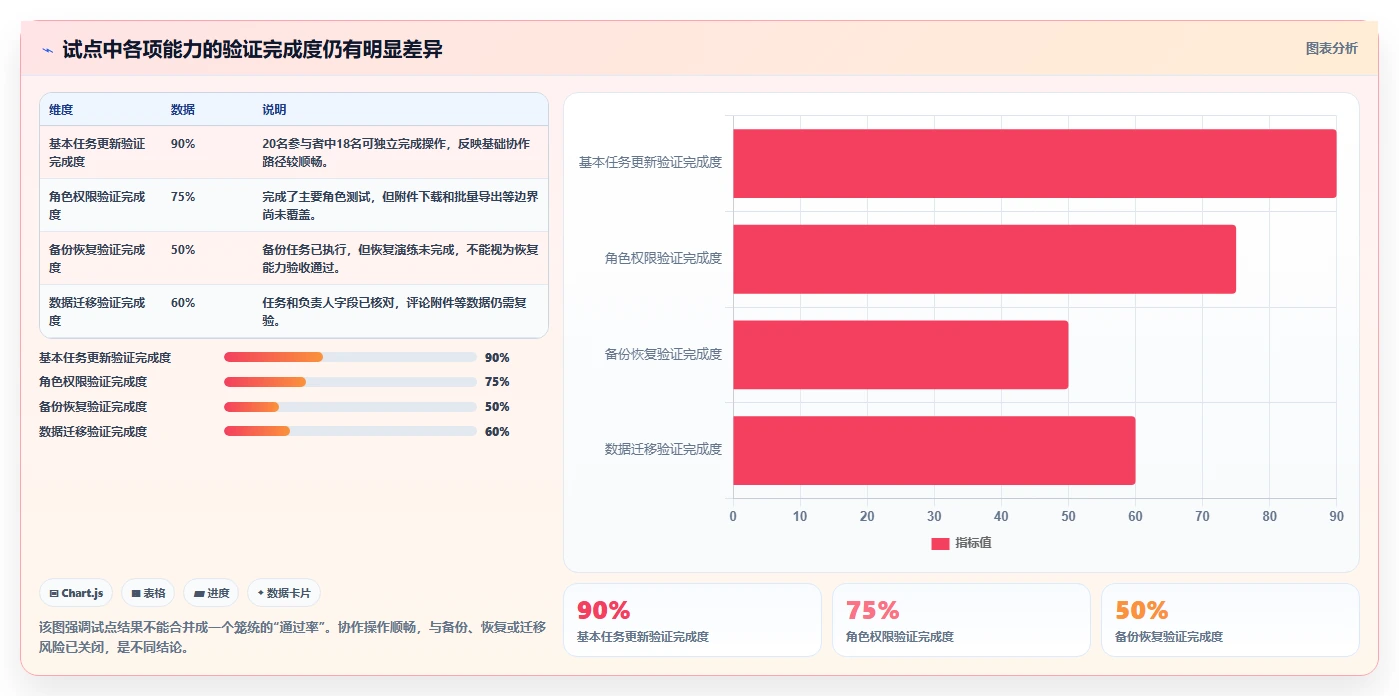Viewport: 1399px width, 696px height.
Task: Click the y-axis label 数据迁移验证完成度
Action: (663, 449)
